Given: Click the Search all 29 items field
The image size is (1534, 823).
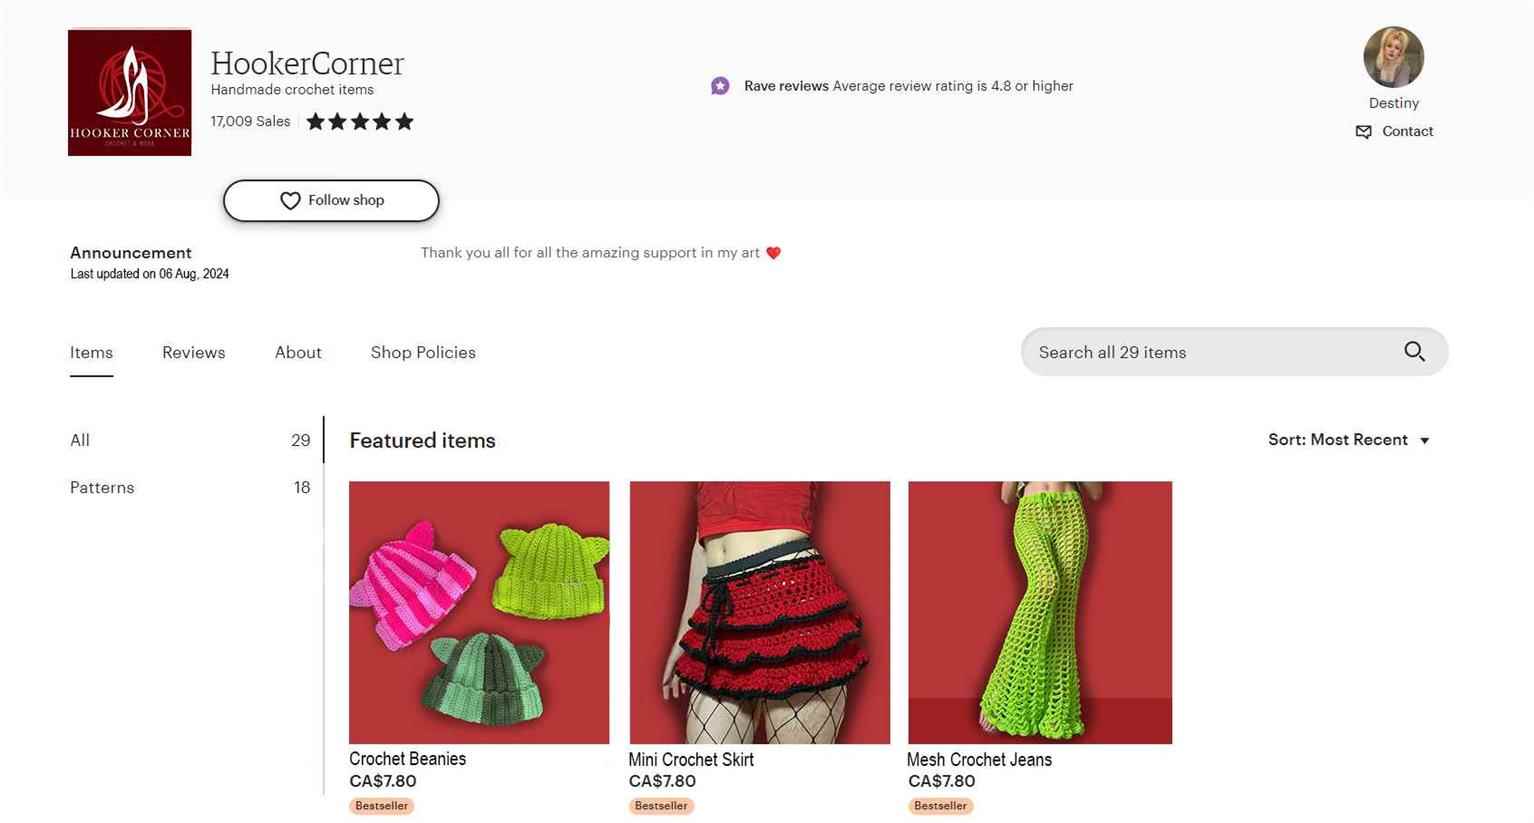Looking at the screenshot, I should [1234, 352].
